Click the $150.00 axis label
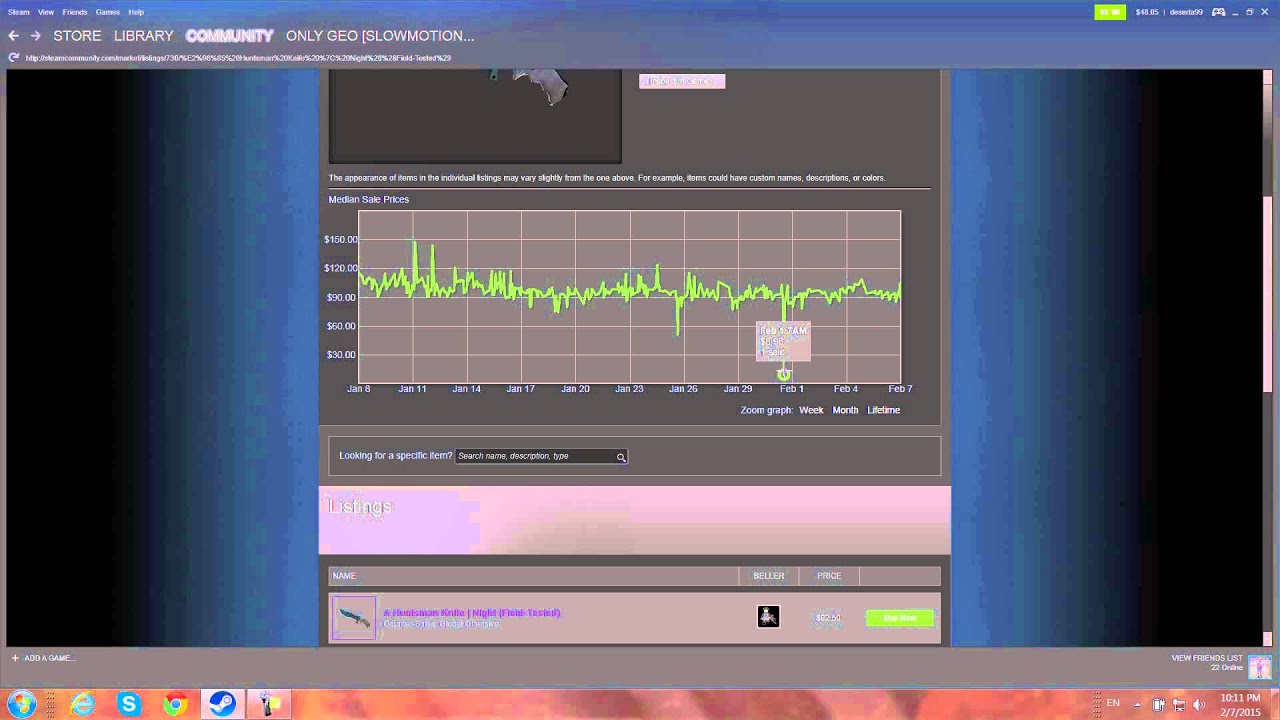 pos(341,240)
